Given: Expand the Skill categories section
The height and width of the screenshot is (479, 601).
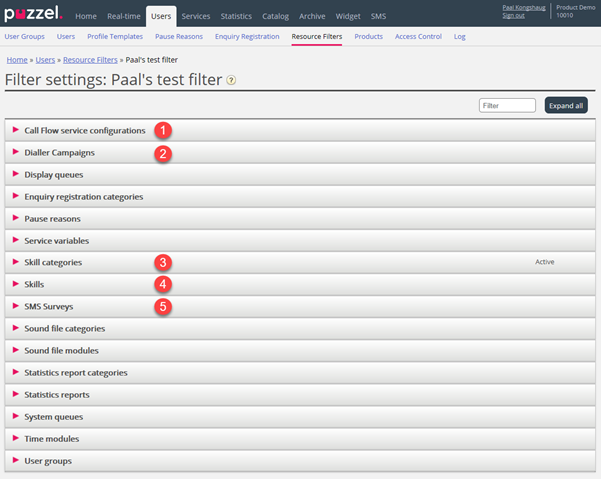Looking at the screenshot, I should 53,262.
